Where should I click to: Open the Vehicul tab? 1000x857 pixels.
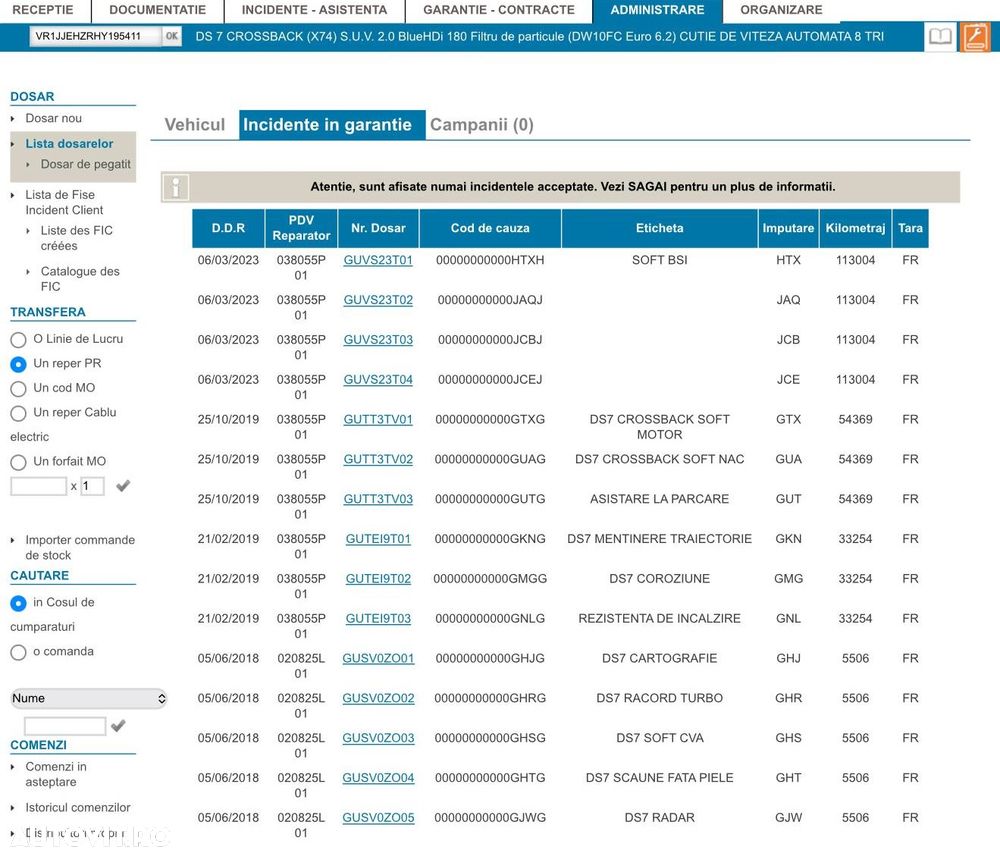coord(195,125)
